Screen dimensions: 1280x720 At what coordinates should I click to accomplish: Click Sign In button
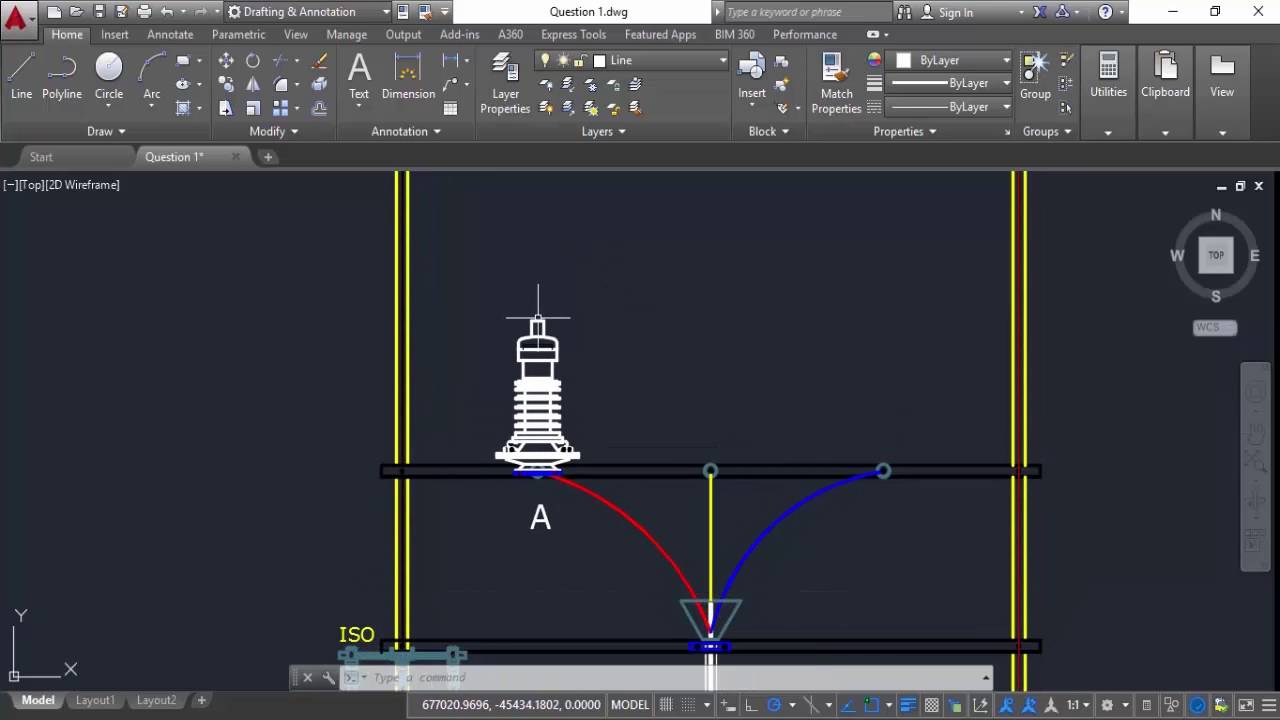[x=955, y=12]
